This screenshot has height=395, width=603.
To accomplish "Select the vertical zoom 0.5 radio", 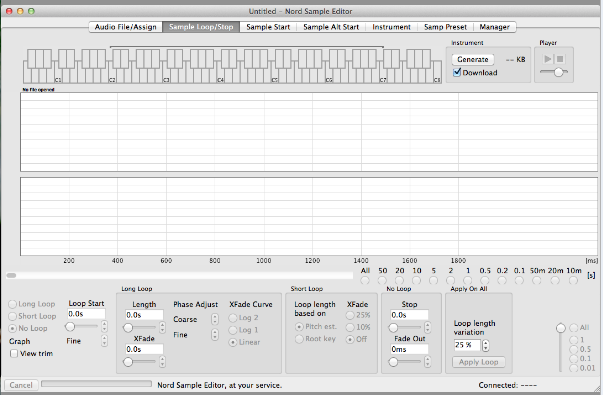I will 574,349.
